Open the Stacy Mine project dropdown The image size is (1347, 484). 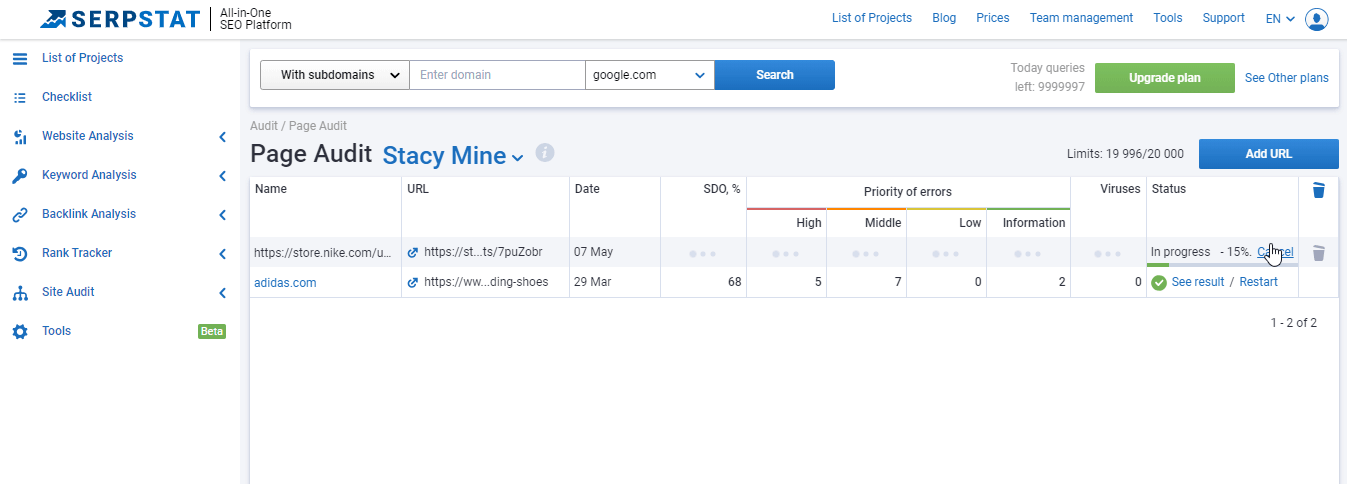[453, 155]
